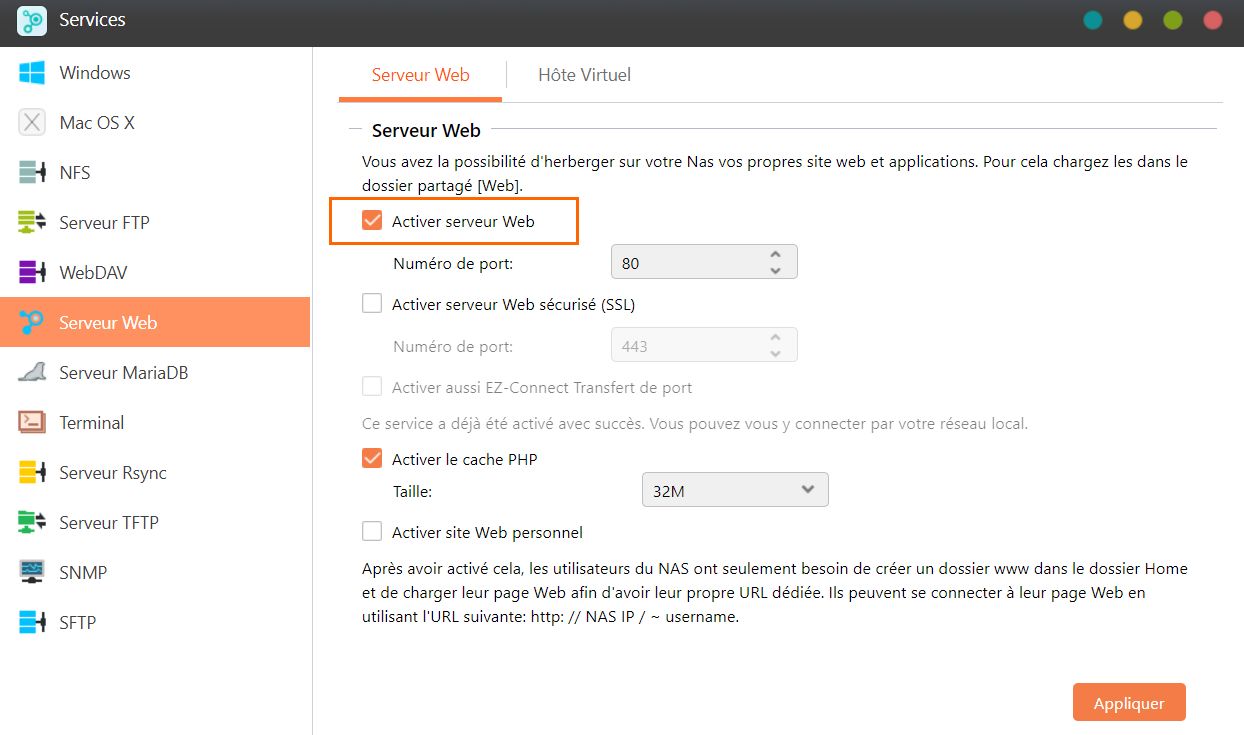Open the Terminal icon
Viewport: 1244px width, 735px height.
32,423
